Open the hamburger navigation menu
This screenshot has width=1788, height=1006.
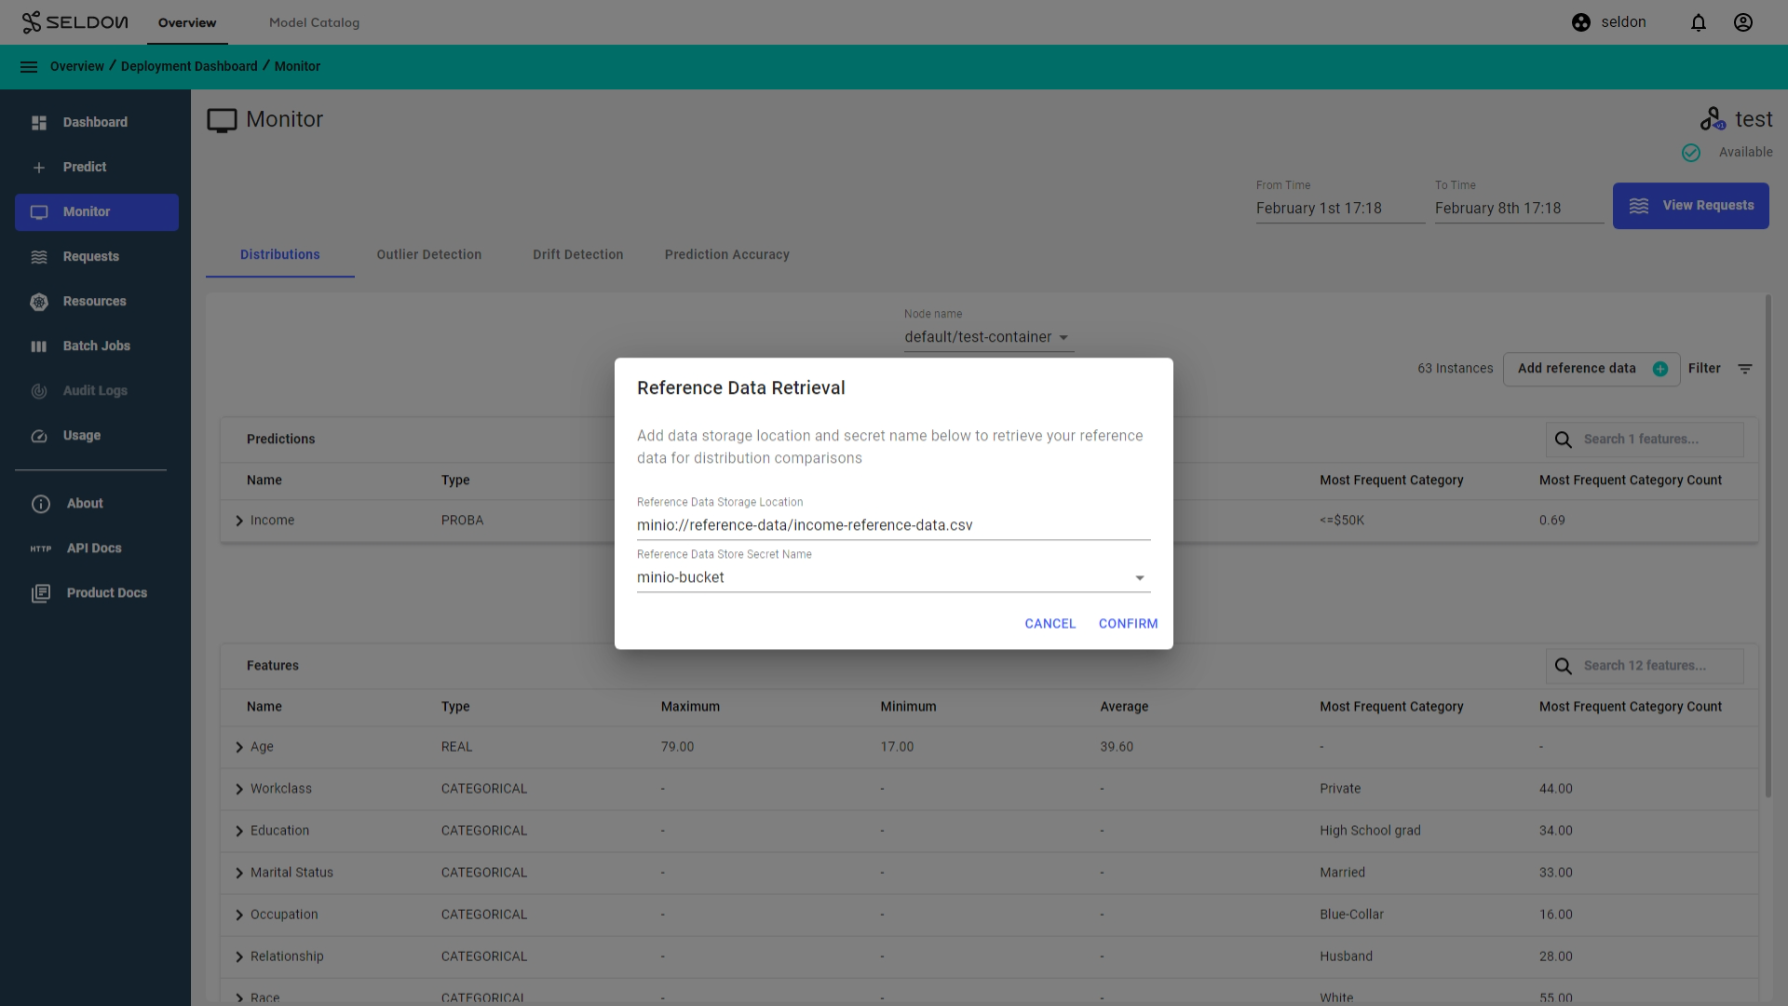(x=29, y=67)
